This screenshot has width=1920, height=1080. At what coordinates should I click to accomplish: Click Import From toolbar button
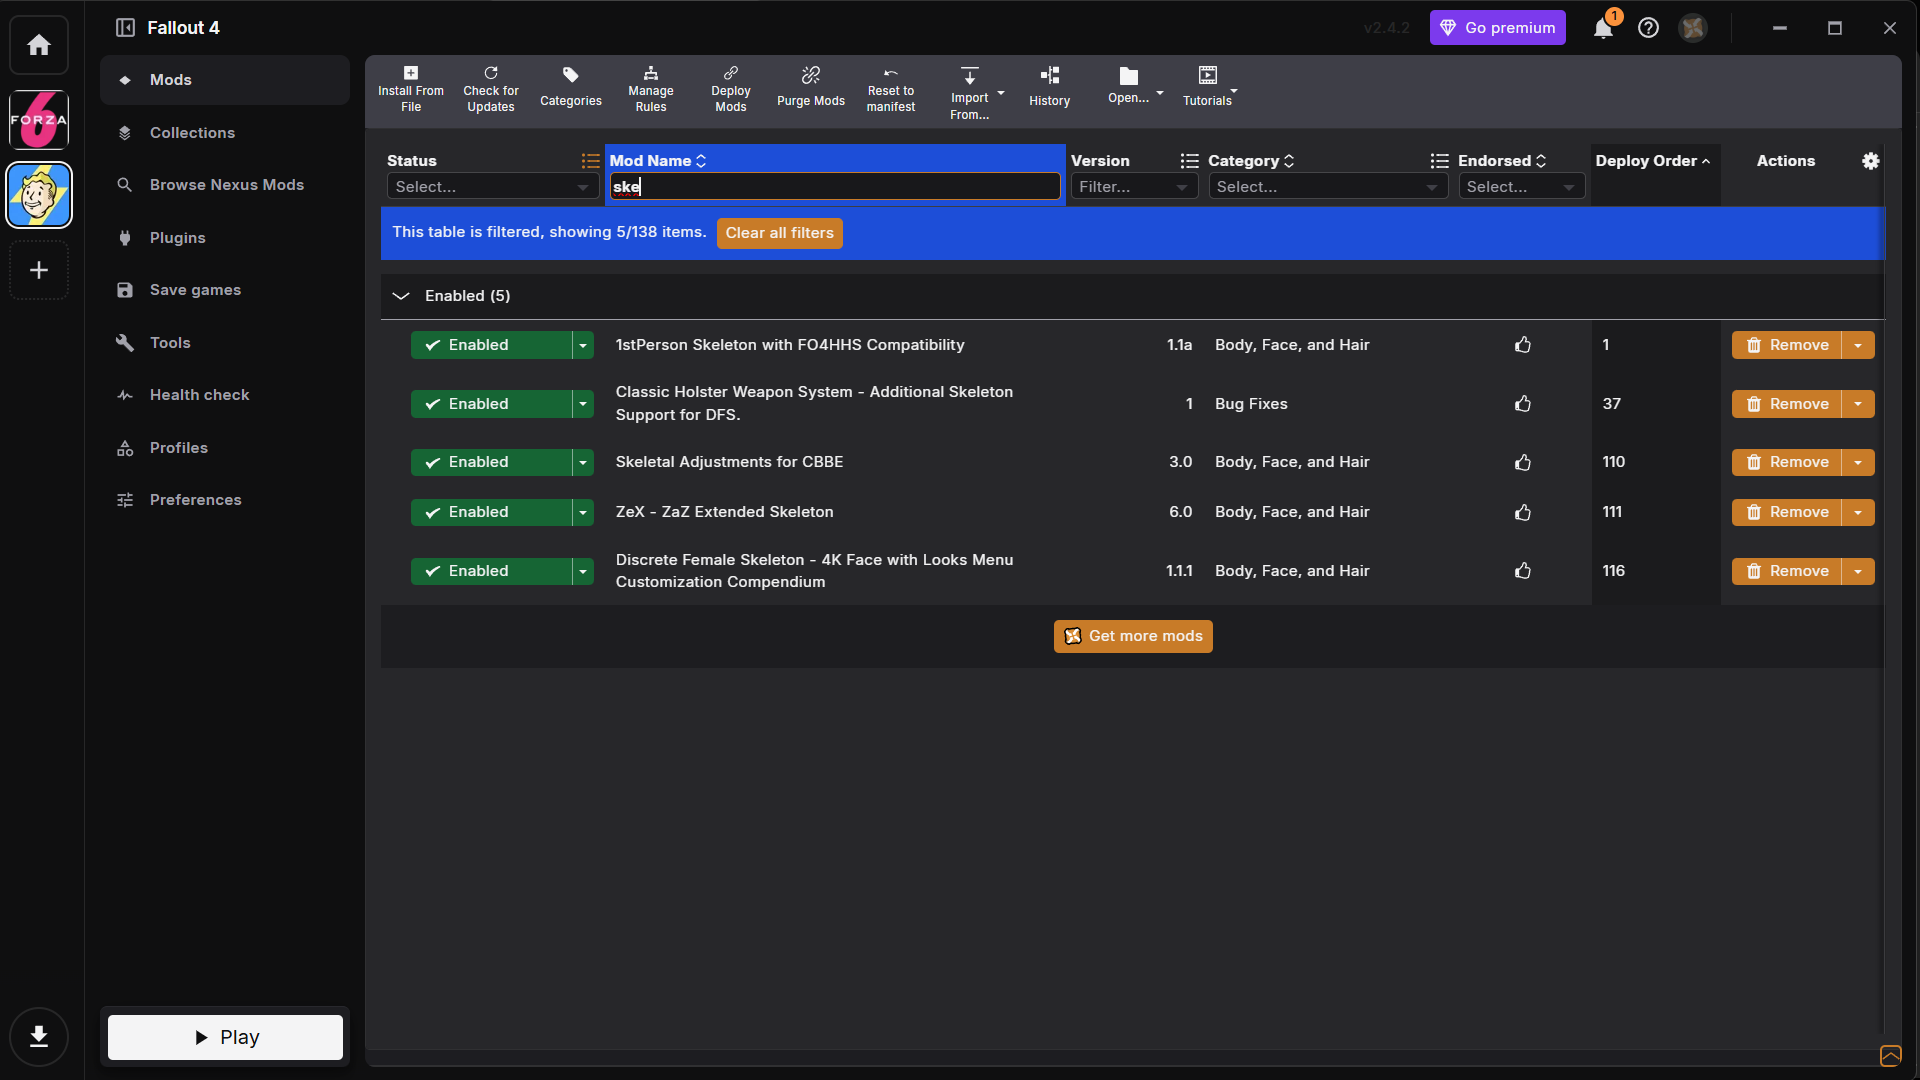970,93
